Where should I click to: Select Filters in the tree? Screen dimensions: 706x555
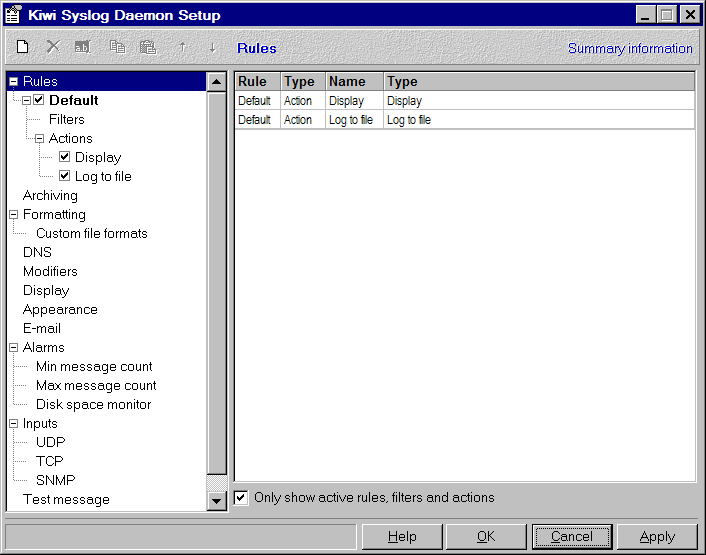click(x=67, y=119)
